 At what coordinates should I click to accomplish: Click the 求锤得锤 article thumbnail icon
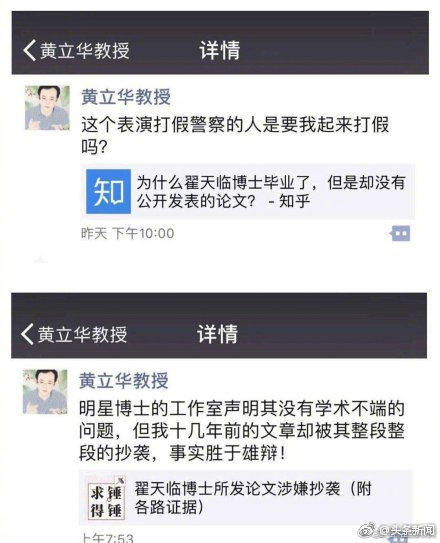(x=106, y=499)
